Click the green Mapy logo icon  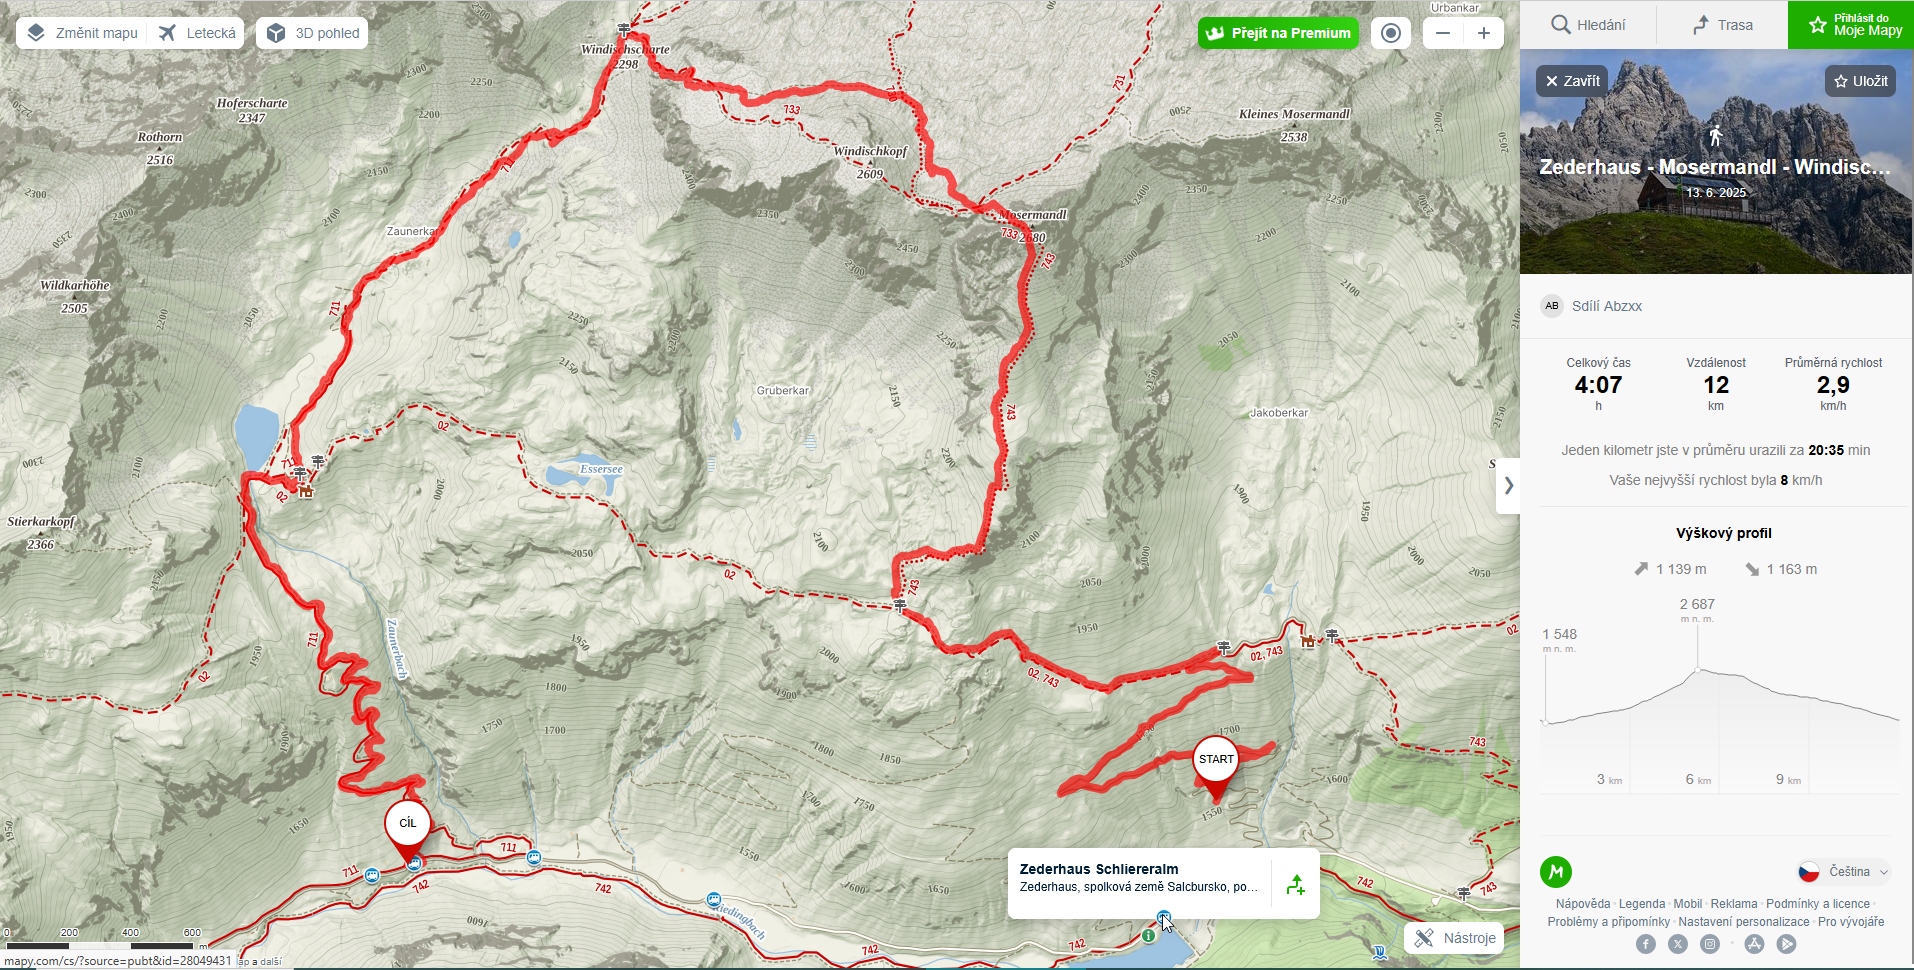click(1556, 872)
